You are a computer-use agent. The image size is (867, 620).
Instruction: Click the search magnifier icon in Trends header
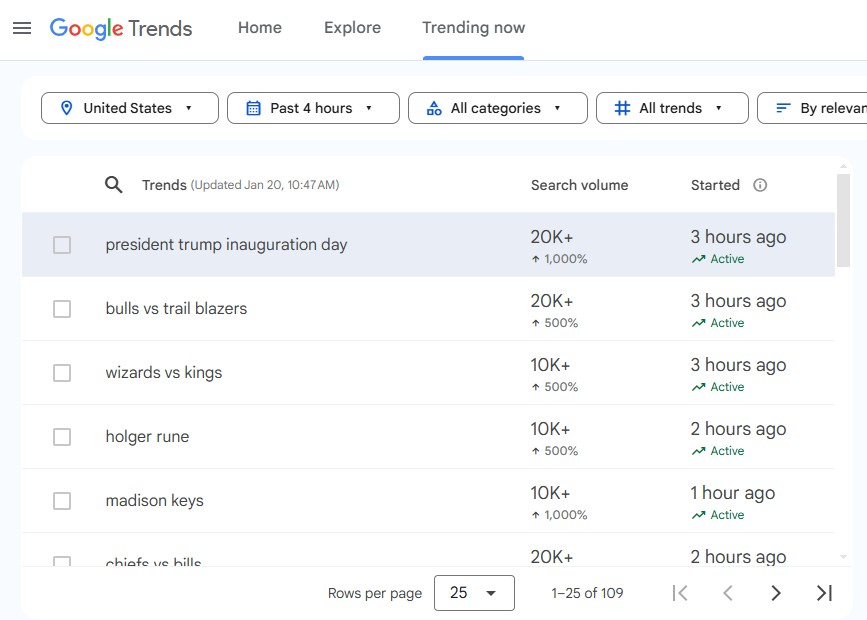[x=114, y=185]
